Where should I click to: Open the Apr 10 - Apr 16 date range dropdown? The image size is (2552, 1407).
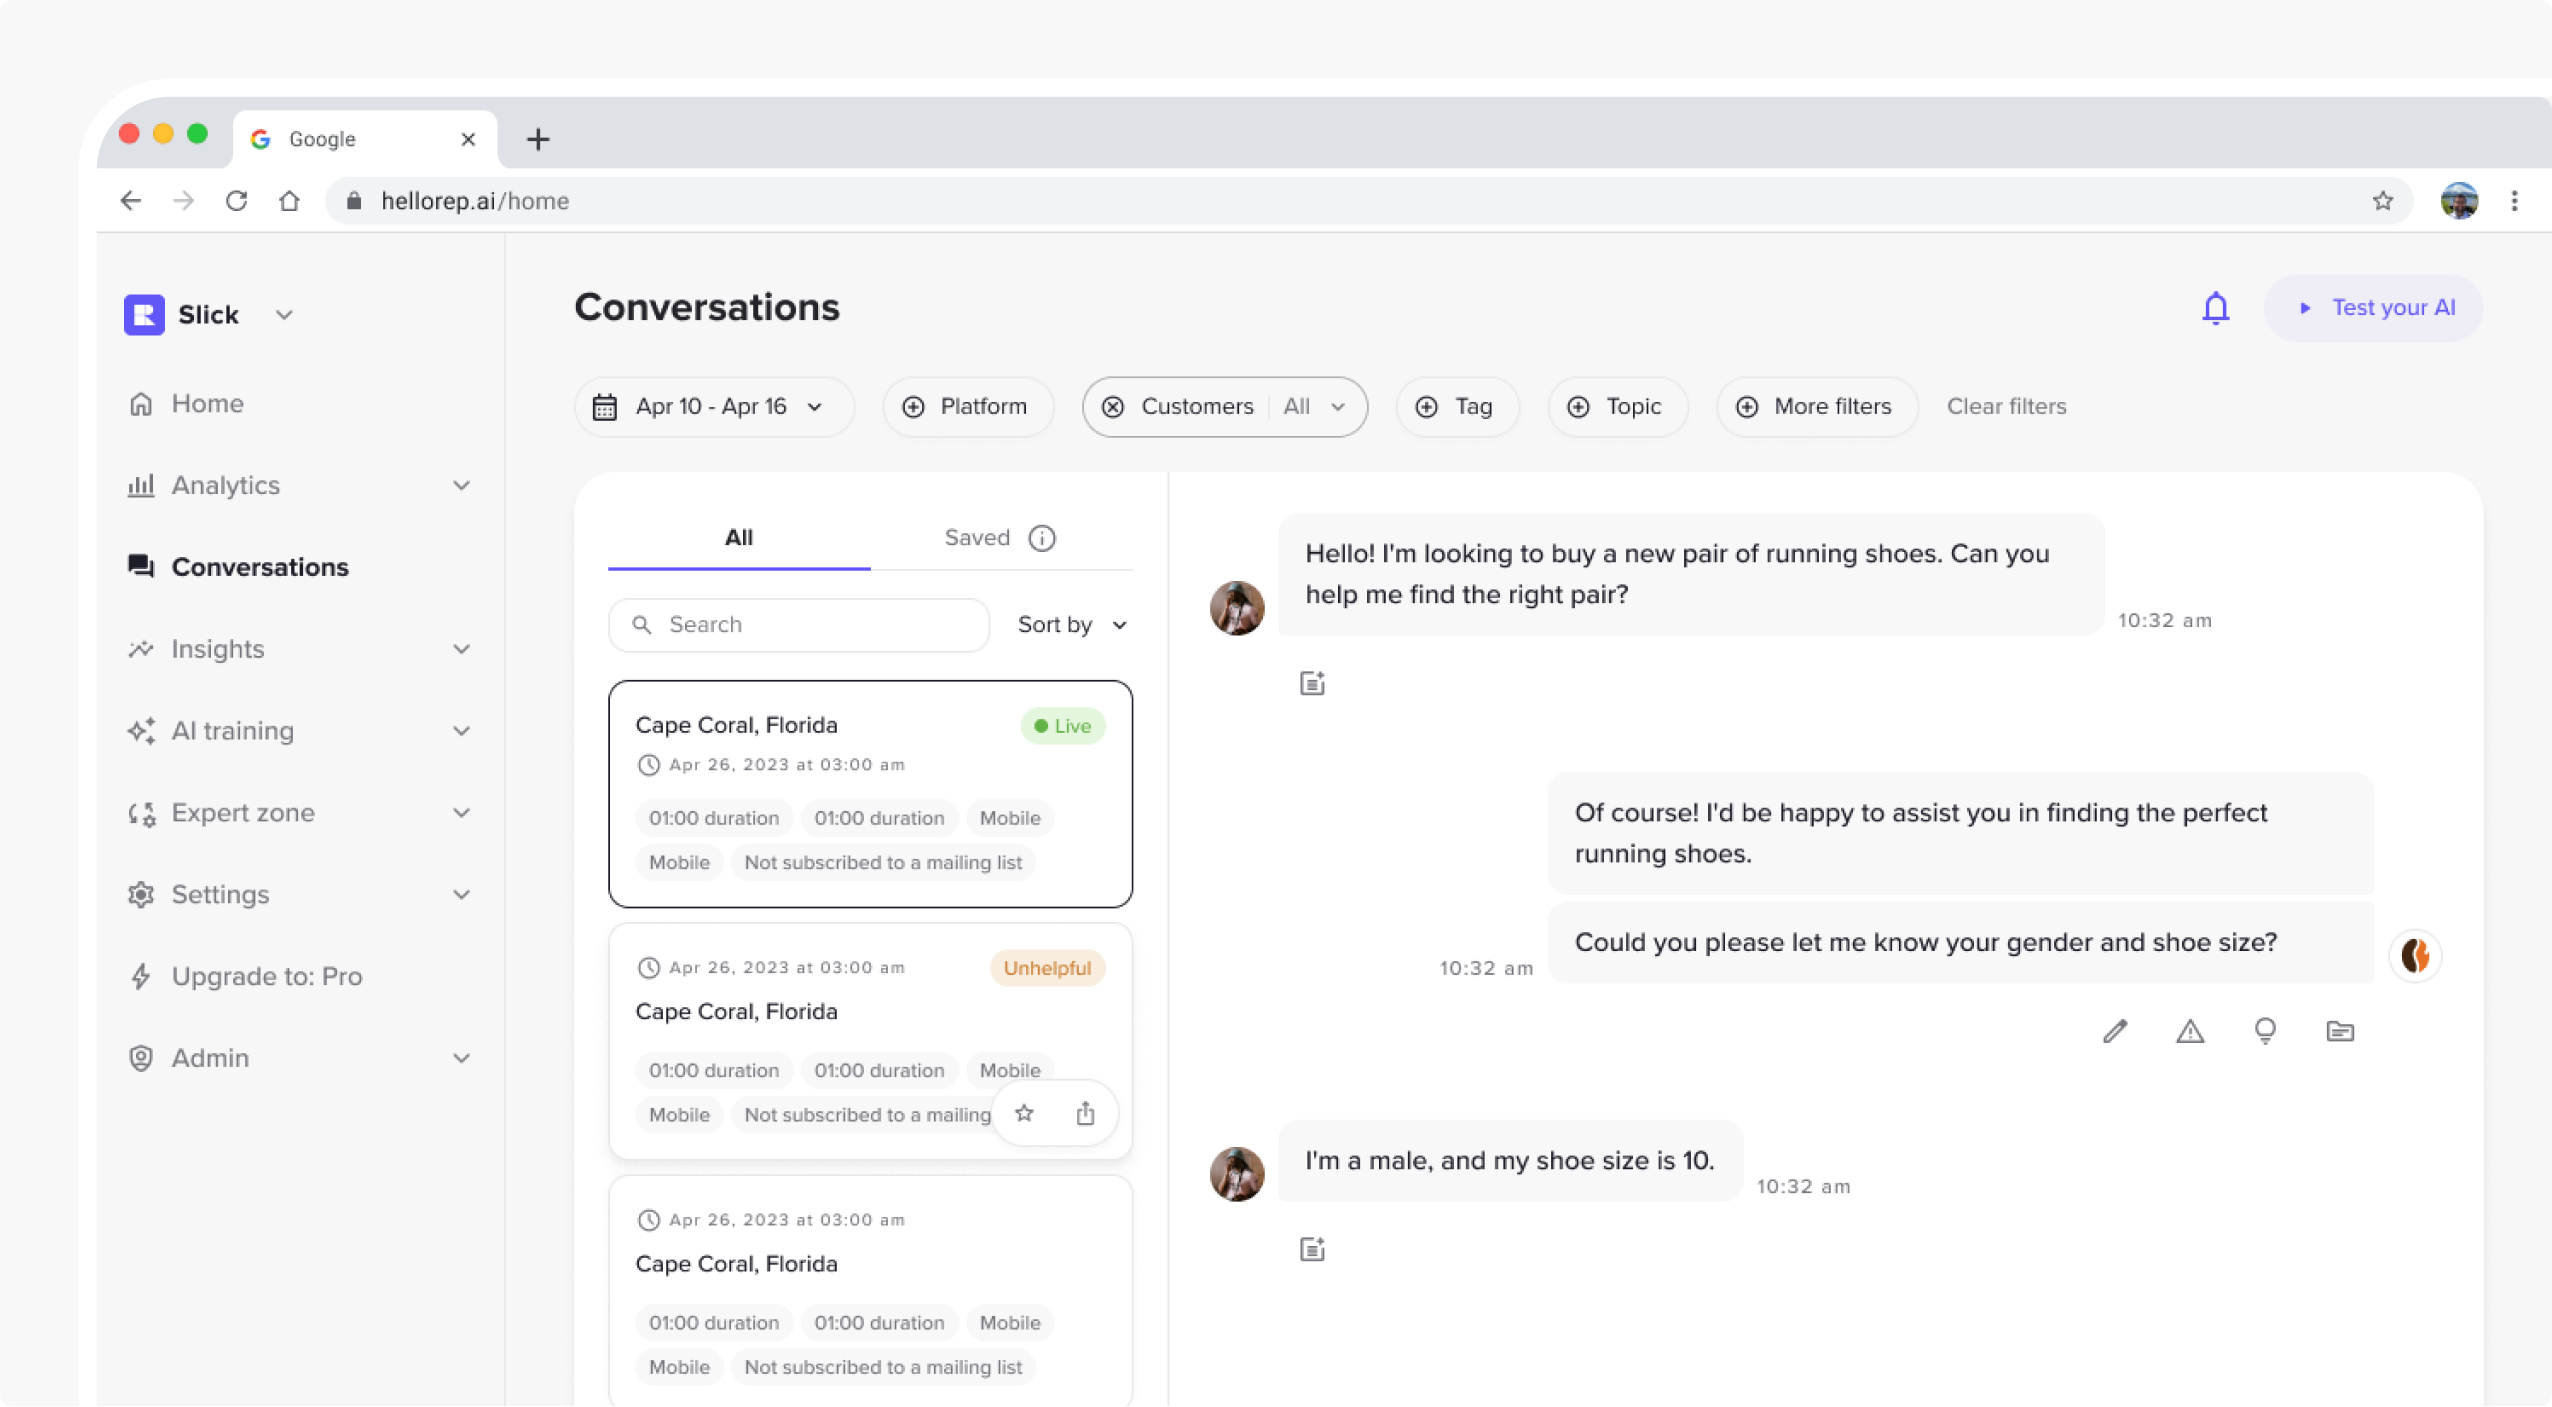point(714,407)
